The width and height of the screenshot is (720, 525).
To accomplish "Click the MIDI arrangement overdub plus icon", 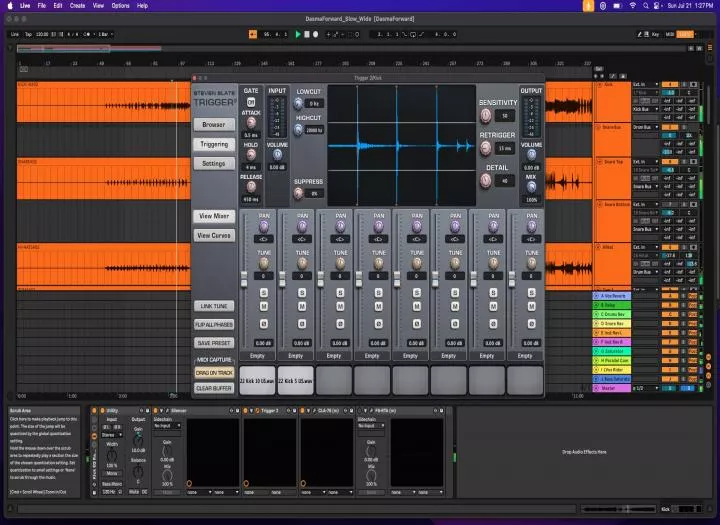I will (329, 34).
